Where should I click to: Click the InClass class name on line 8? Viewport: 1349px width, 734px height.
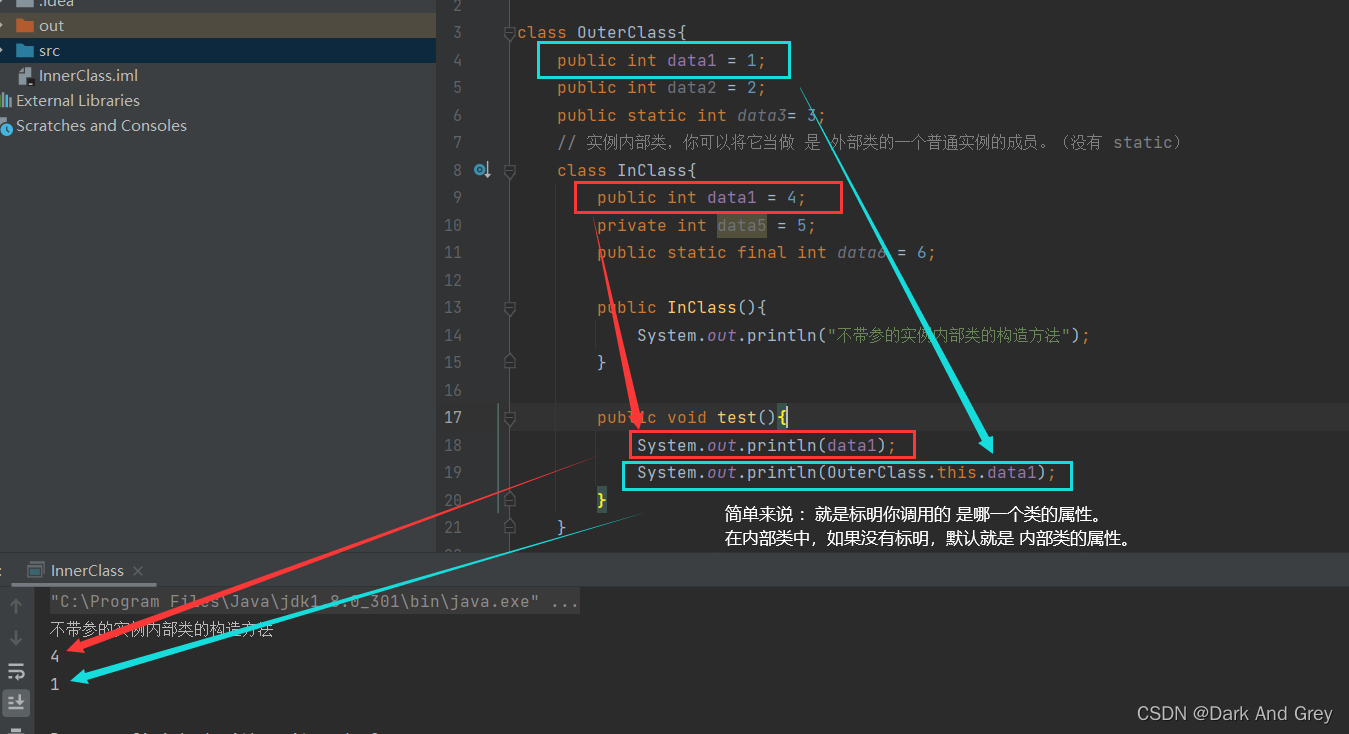(652, 171)
